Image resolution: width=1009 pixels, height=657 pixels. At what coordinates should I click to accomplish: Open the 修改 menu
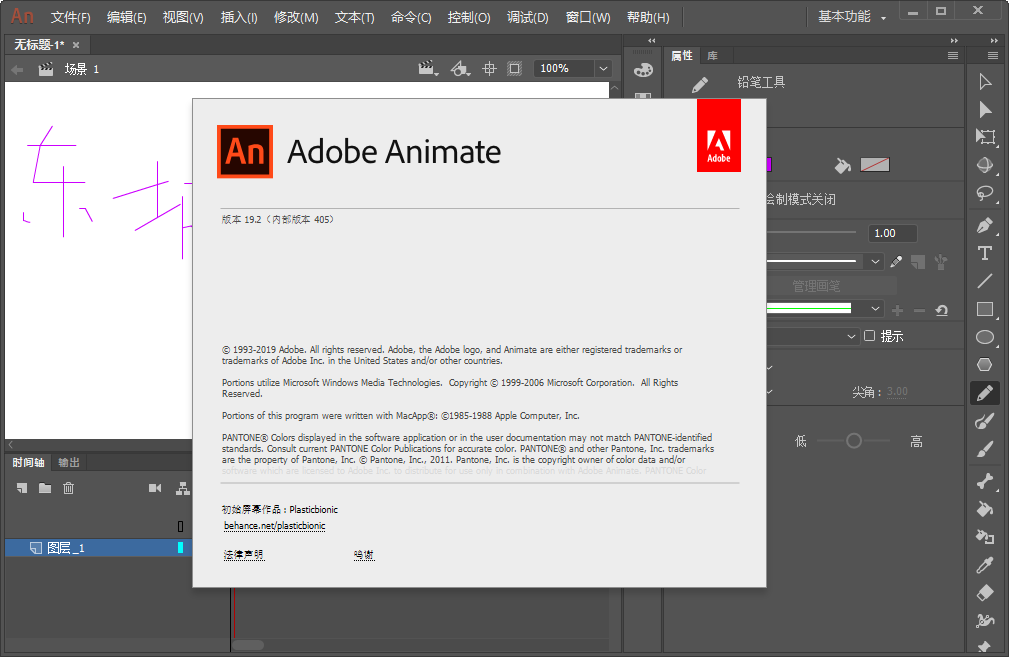pyautogui.click(x=297, y=17)
